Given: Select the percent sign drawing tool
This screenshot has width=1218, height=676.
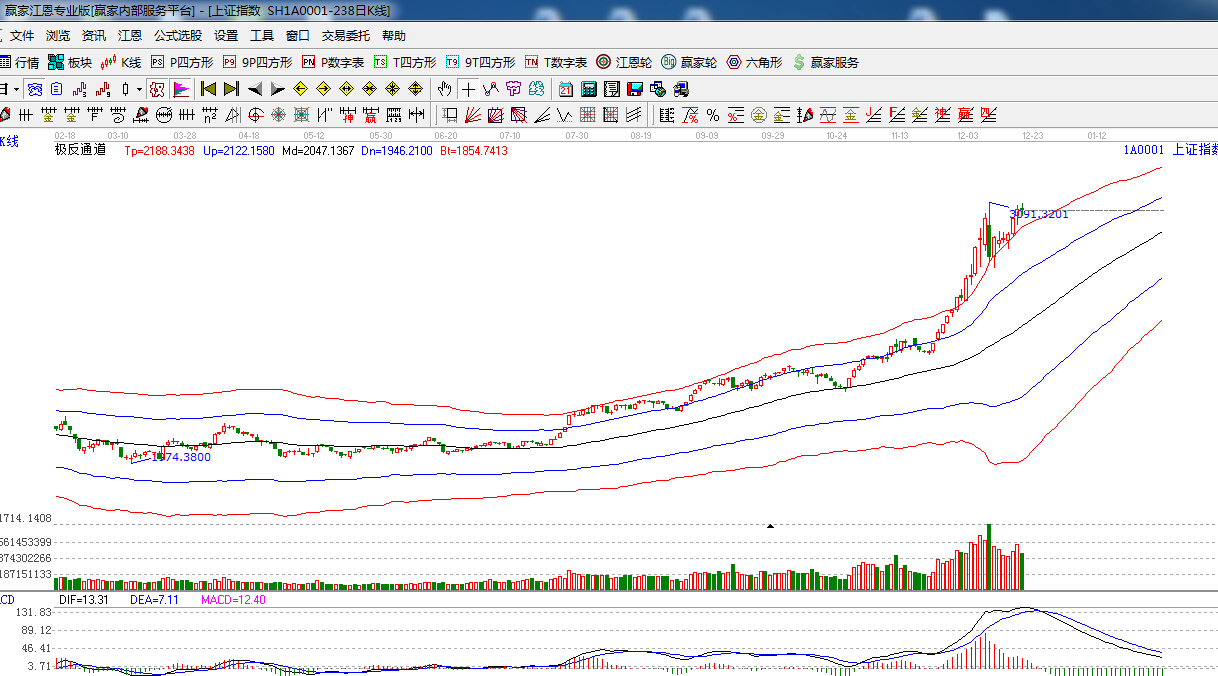Looking at the screenshot, I should 713,115.
